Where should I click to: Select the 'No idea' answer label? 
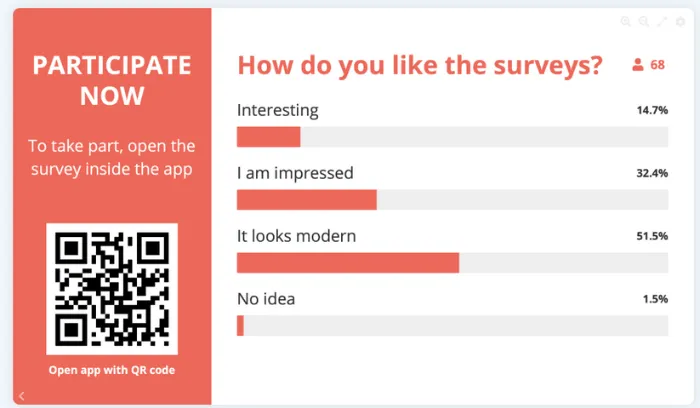click(266, 298)
